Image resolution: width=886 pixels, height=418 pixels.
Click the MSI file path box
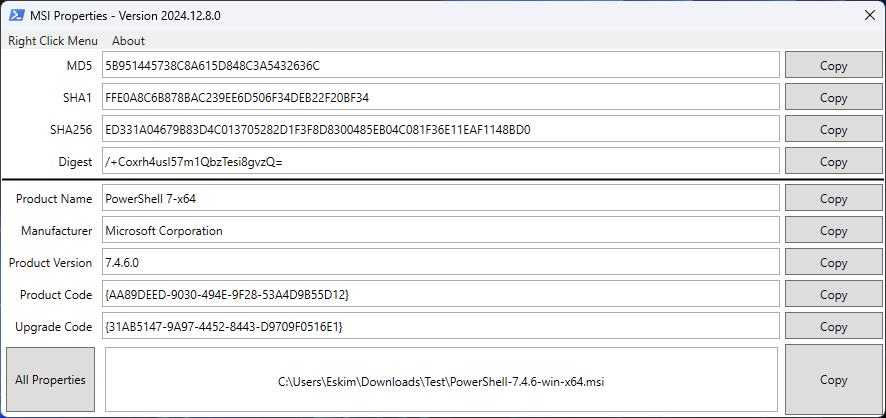click(441, 380)
